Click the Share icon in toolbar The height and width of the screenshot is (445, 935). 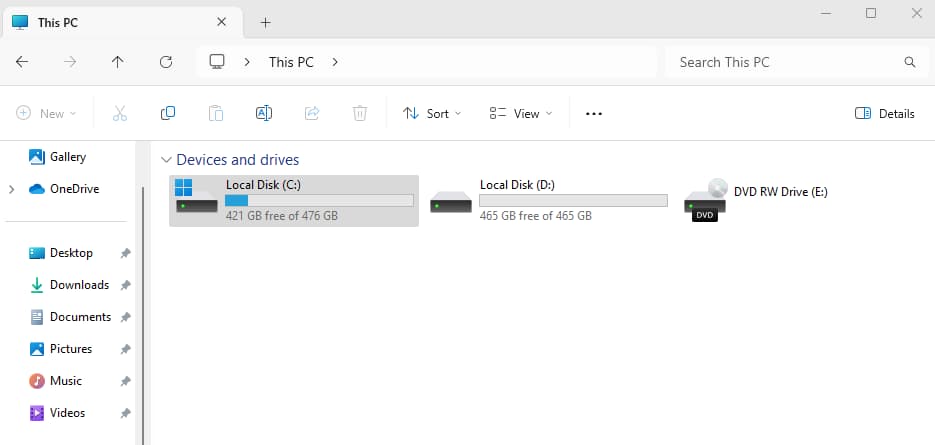coord(312,113)
